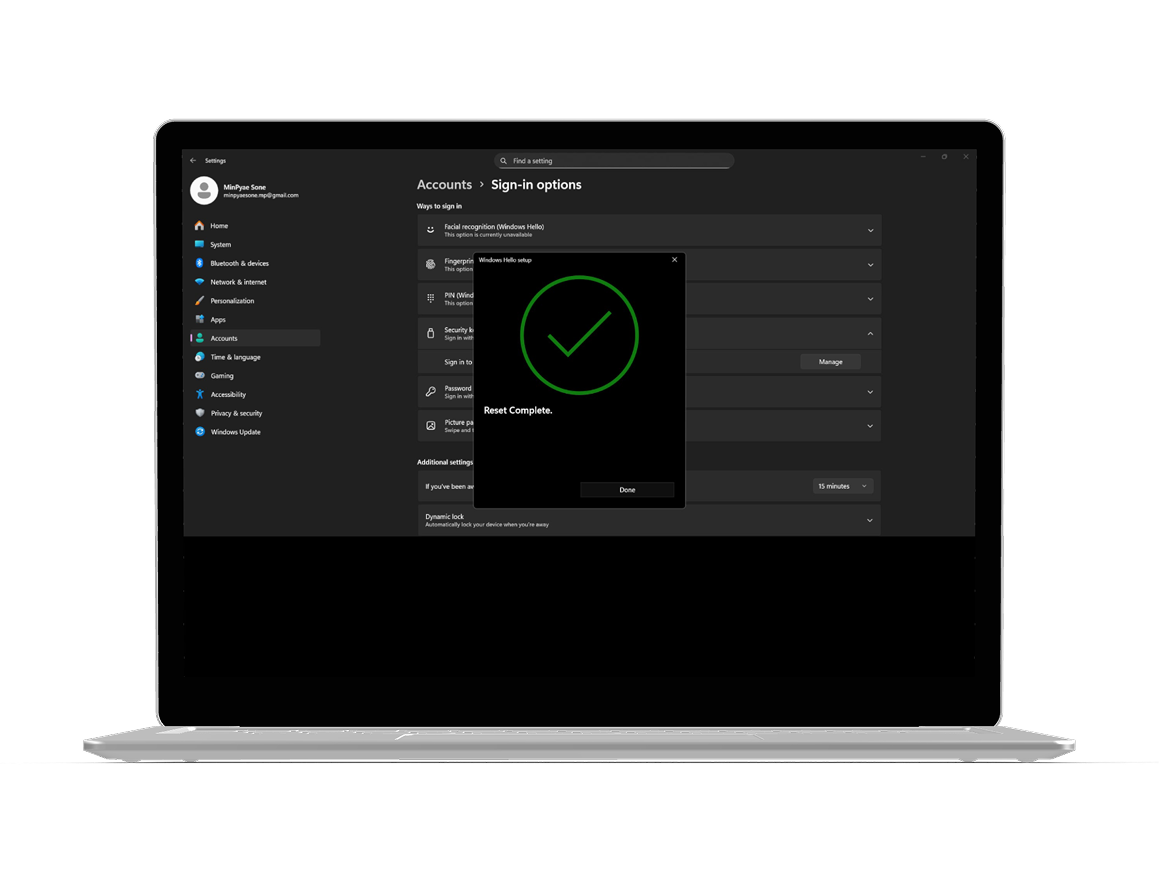The height and width of the screenshot is (870, 1159).
Task: Open Gaming settings
Action: (x=200, y=375)
